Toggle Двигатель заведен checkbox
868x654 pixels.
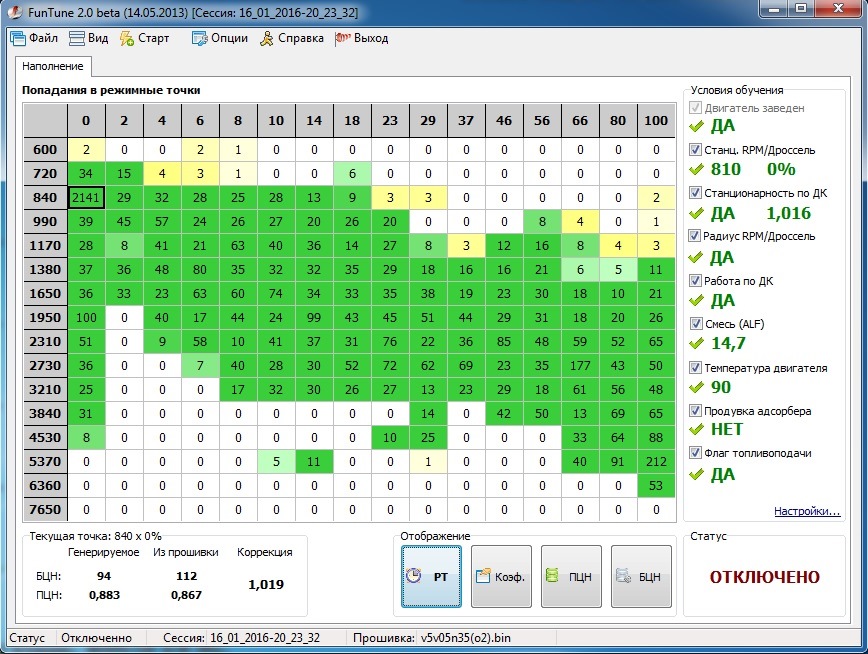click(695, 107)
